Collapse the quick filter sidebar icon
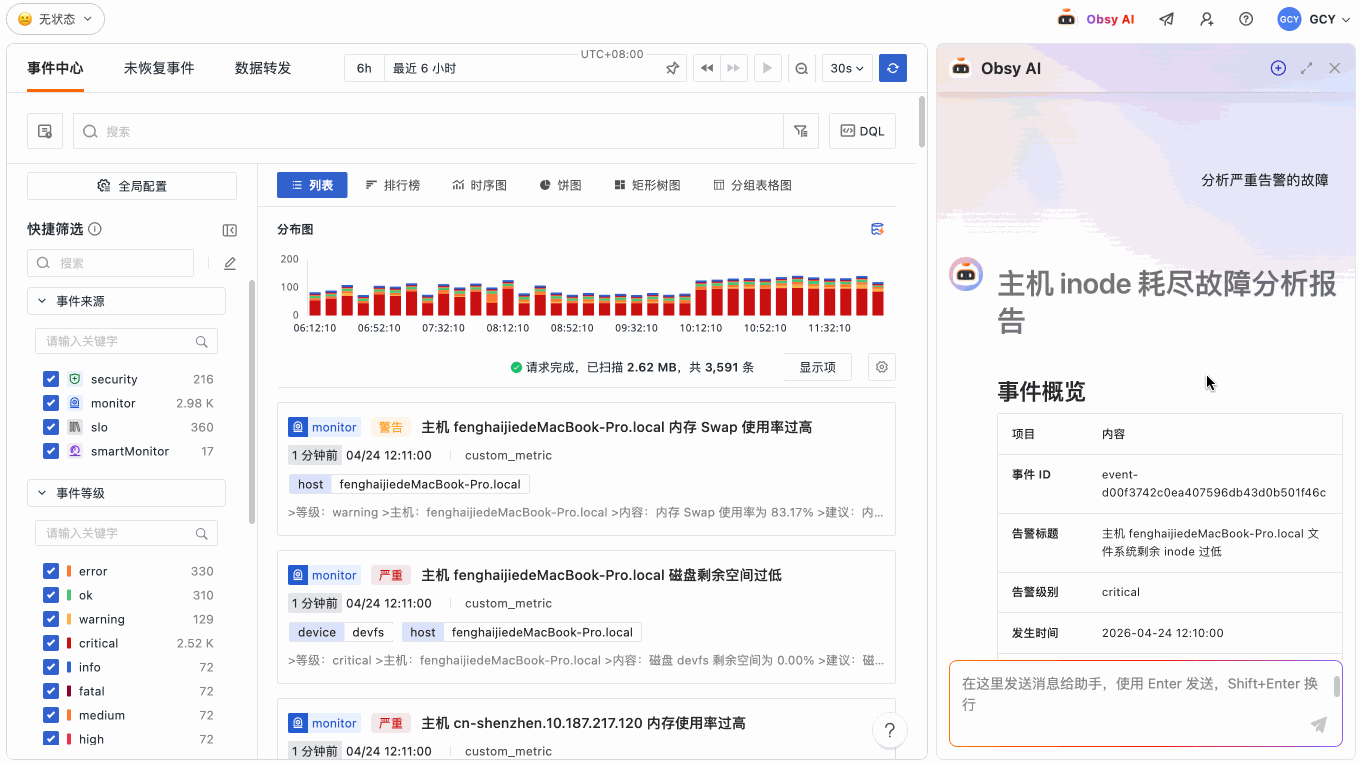Screen dimensions: 1360x765 point(230,230)
